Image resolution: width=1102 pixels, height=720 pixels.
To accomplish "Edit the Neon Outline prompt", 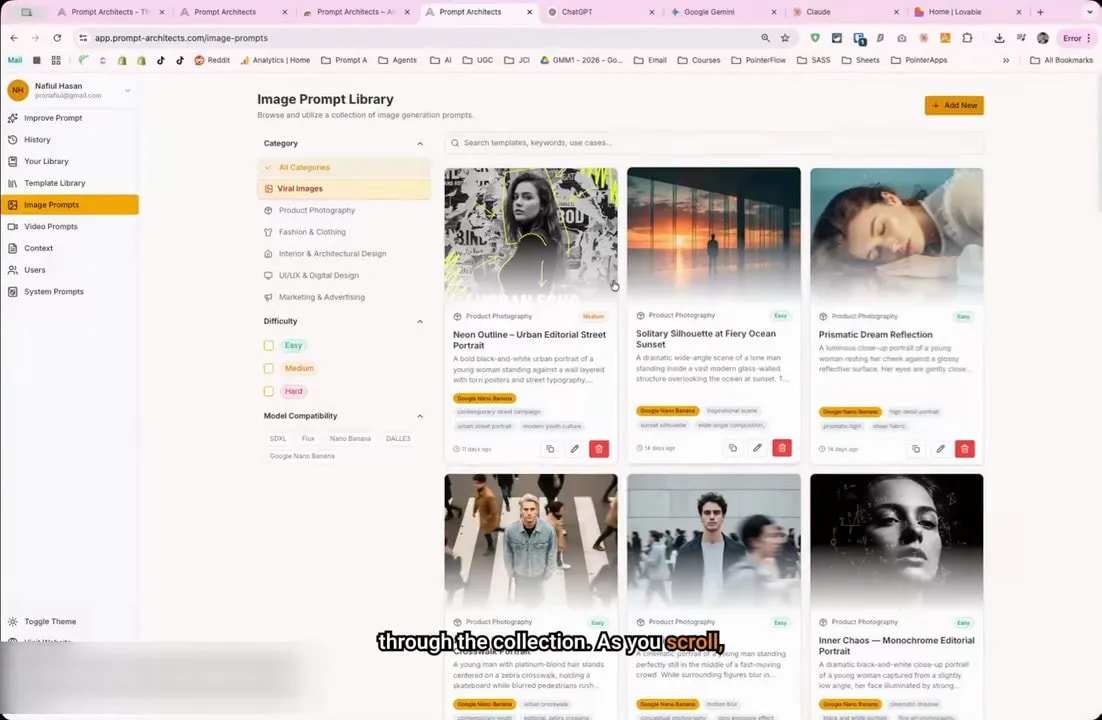I will click(575, 449).
